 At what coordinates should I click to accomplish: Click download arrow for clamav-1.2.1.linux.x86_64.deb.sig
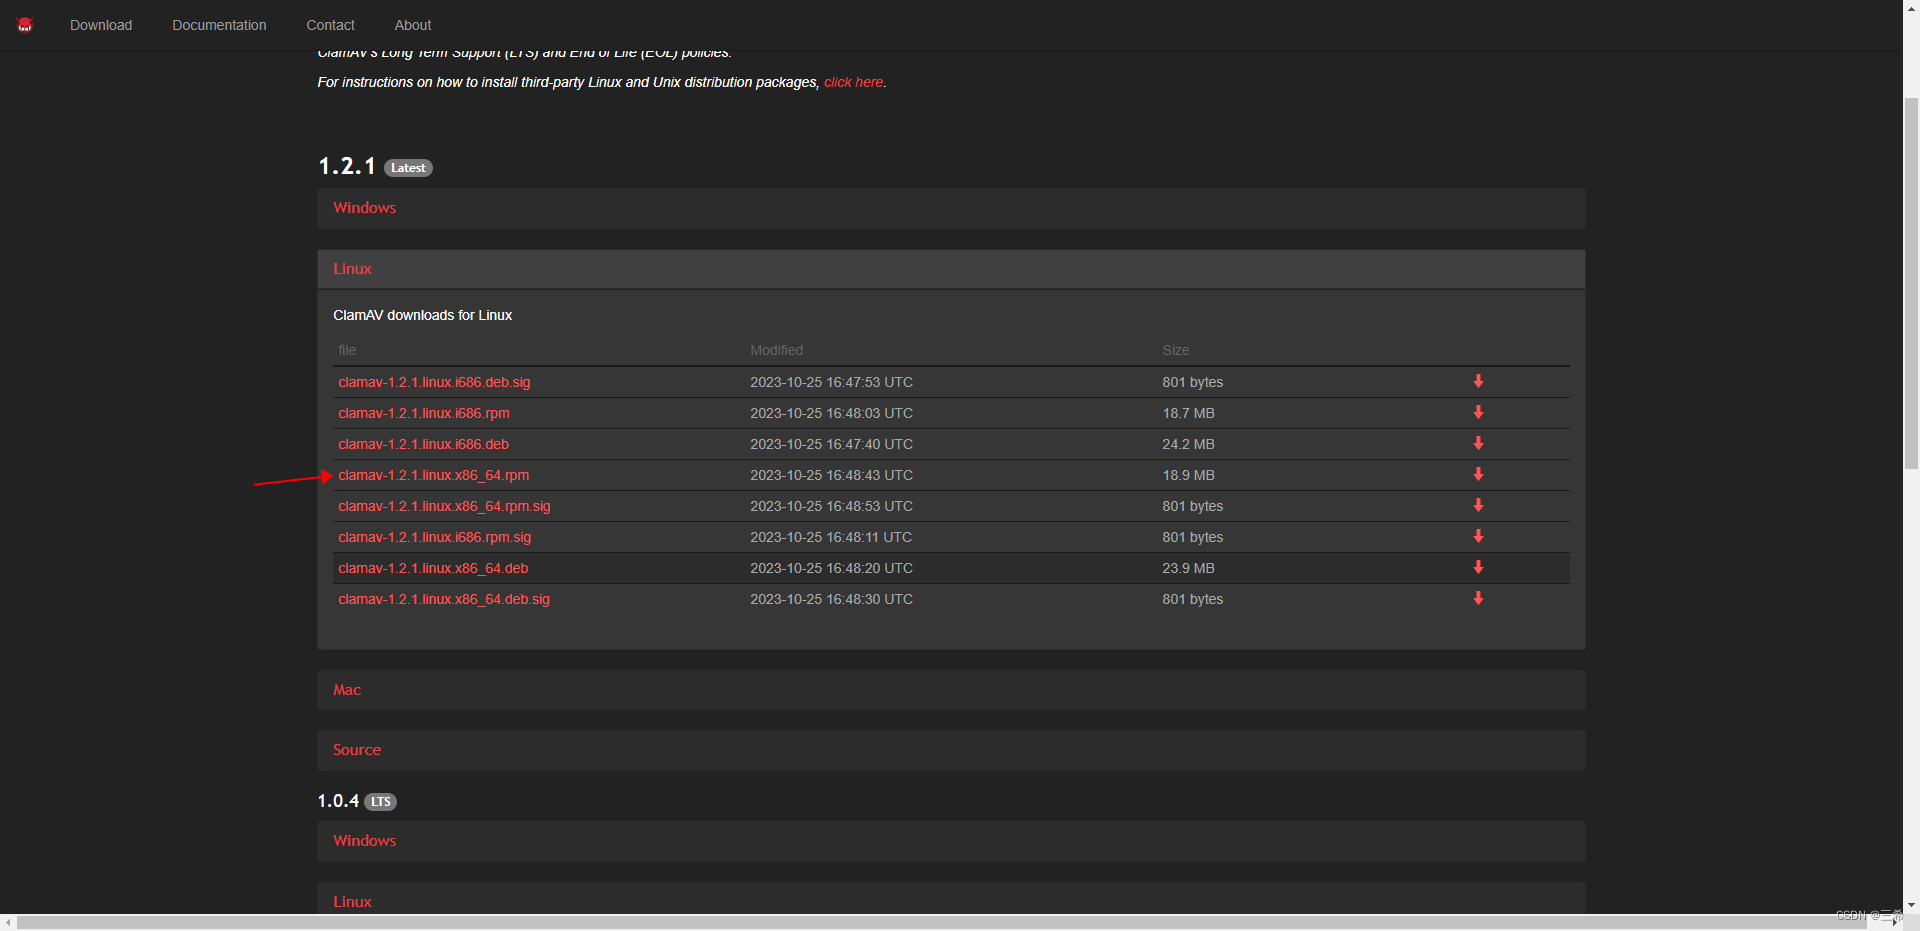coord(1478,598)
